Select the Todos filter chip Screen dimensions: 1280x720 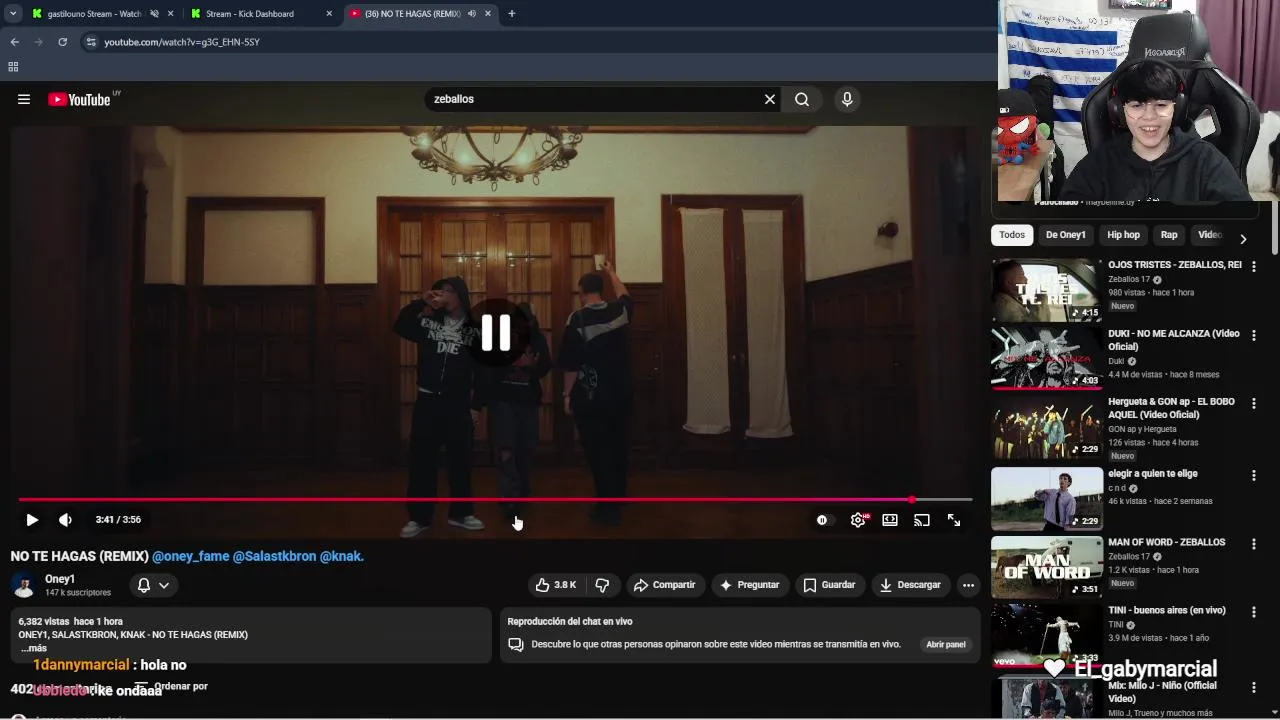coord(1012,235)
